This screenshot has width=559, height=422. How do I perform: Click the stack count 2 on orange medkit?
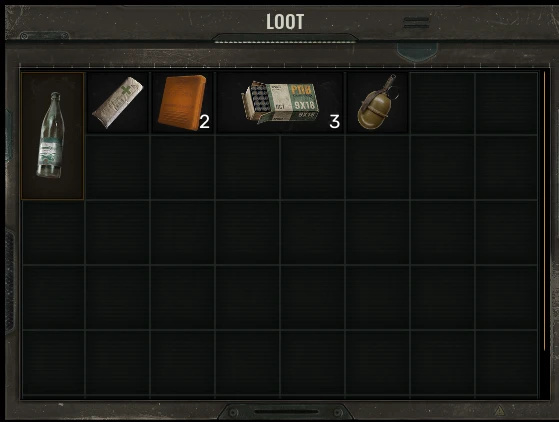point(204,122)
